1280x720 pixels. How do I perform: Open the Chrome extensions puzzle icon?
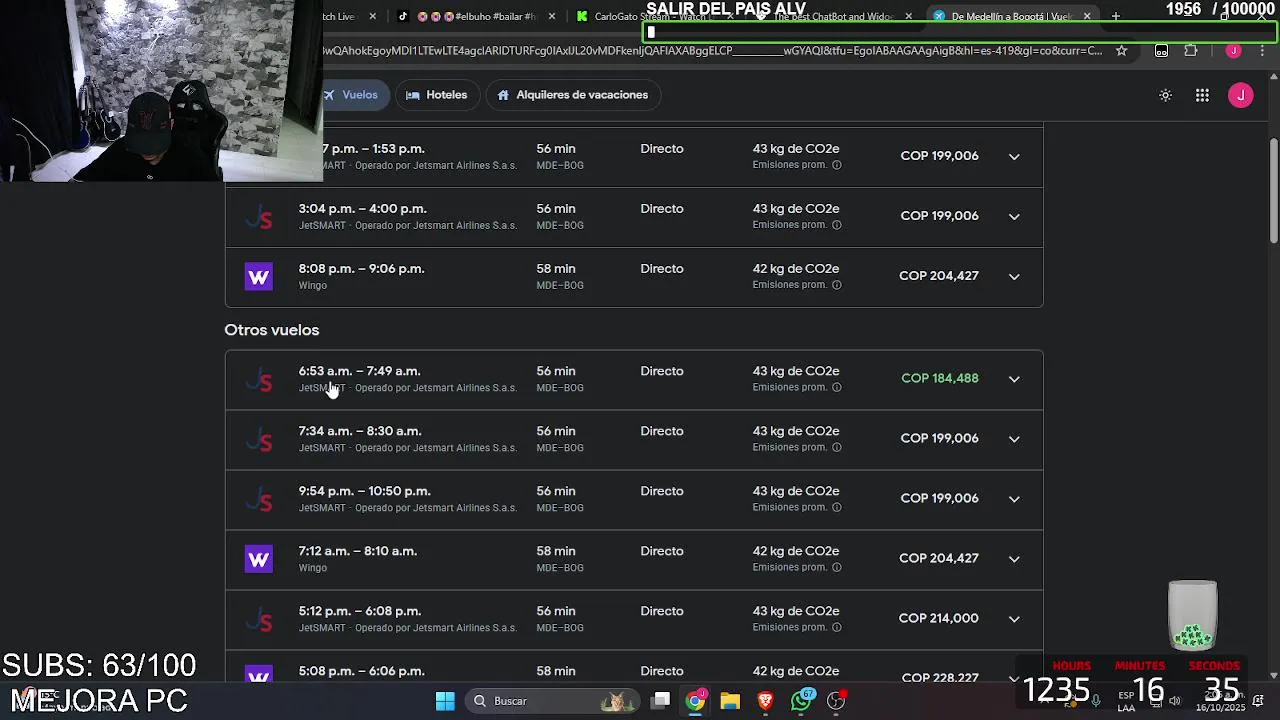point(1190,50)
